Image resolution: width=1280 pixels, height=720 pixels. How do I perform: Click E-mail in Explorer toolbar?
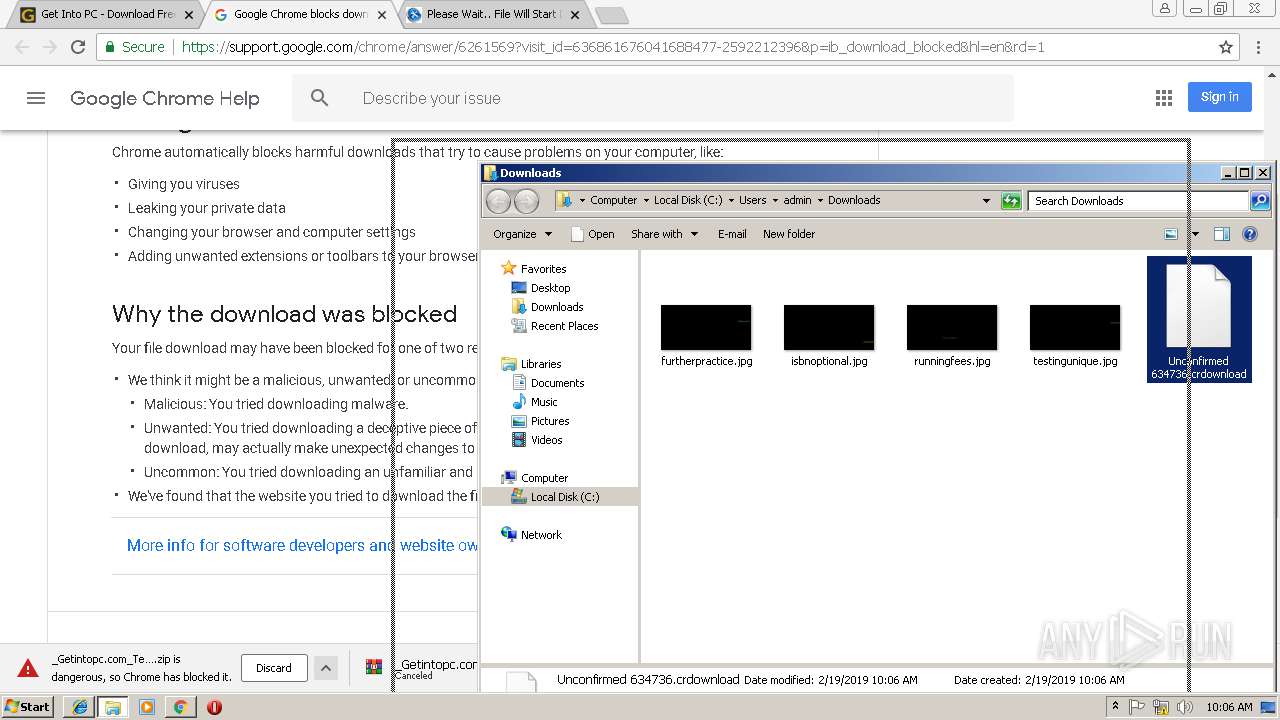pos(732,234)
